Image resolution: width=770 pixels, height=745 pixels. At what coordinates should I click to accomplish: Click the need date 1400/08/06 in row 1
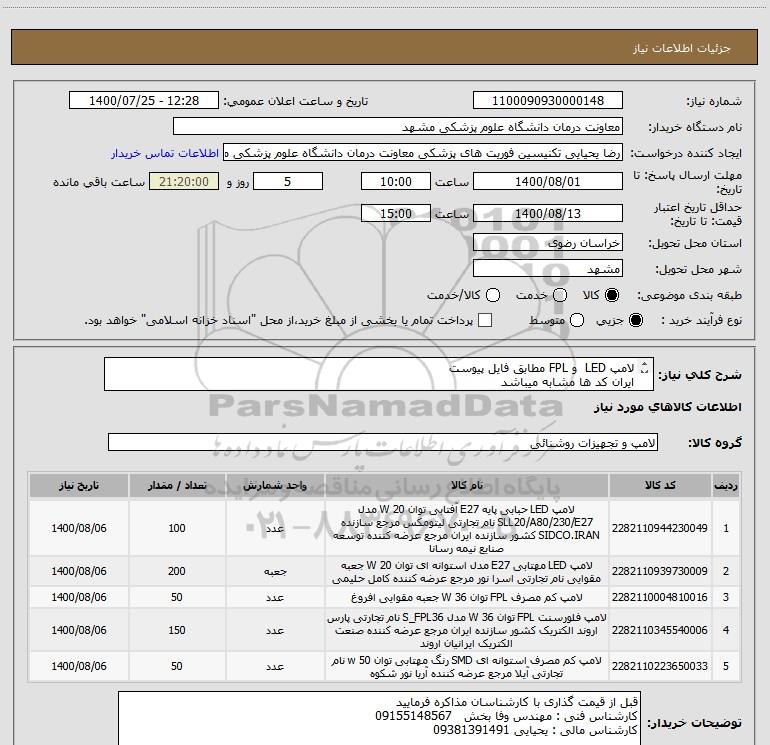click(x=79, y=528)
